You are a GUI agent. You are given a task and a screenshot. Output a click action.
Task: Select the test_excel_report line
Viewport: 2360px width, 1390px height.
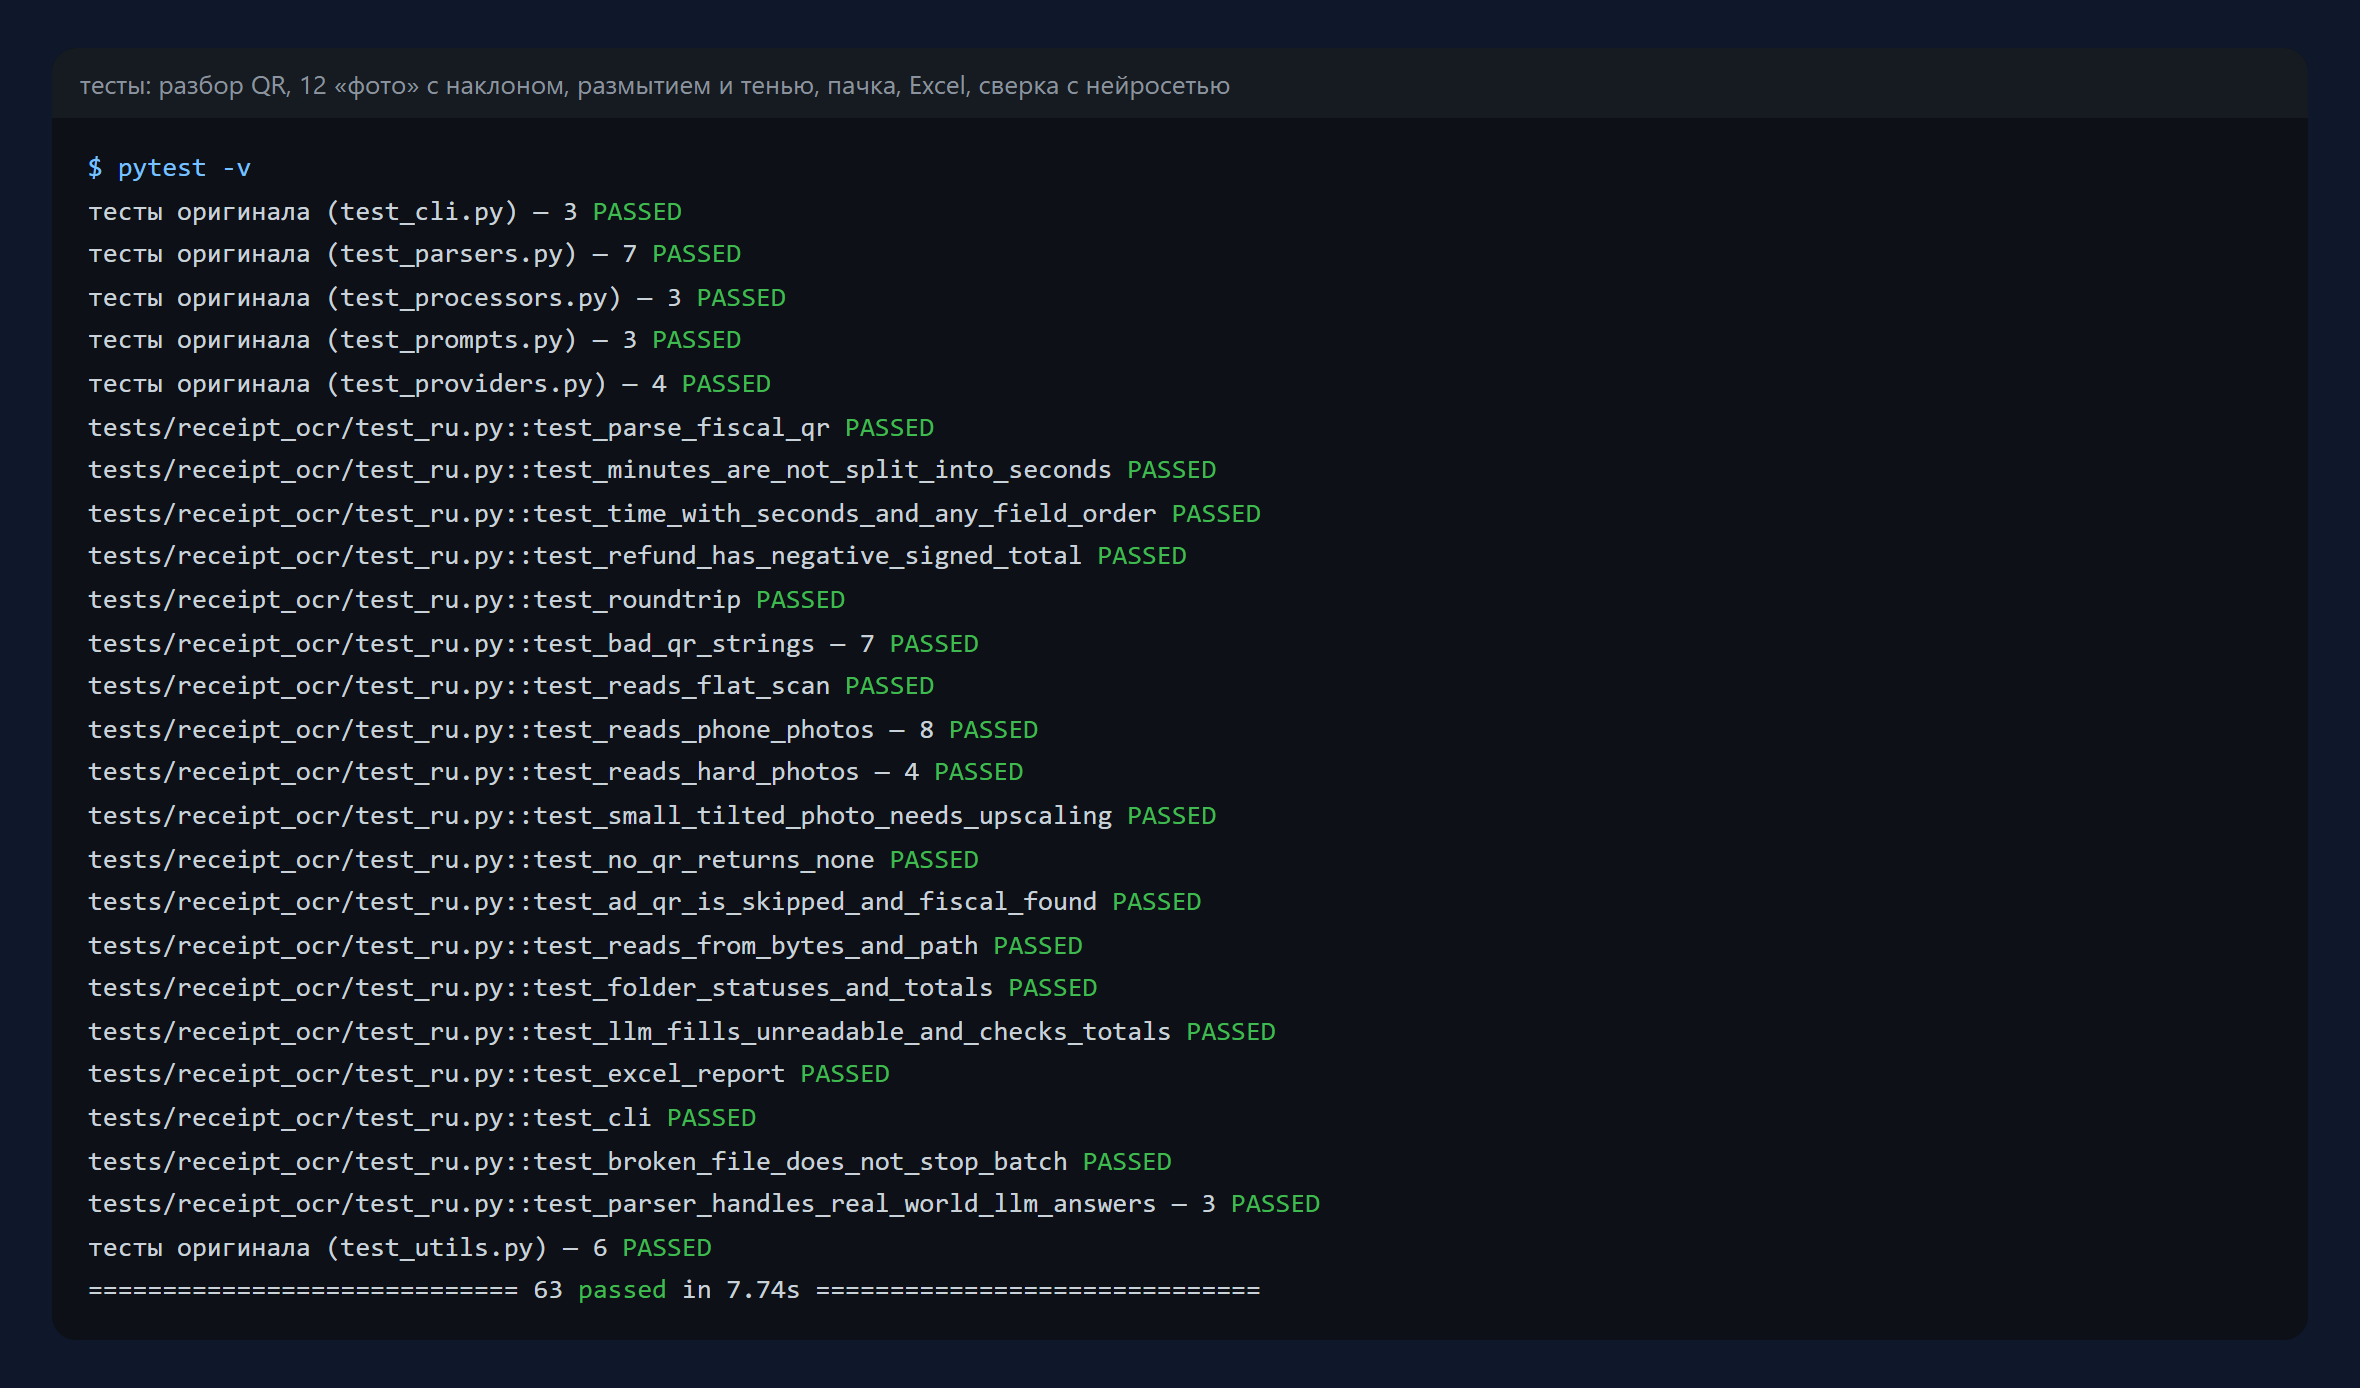click(x=489, y=1074)
